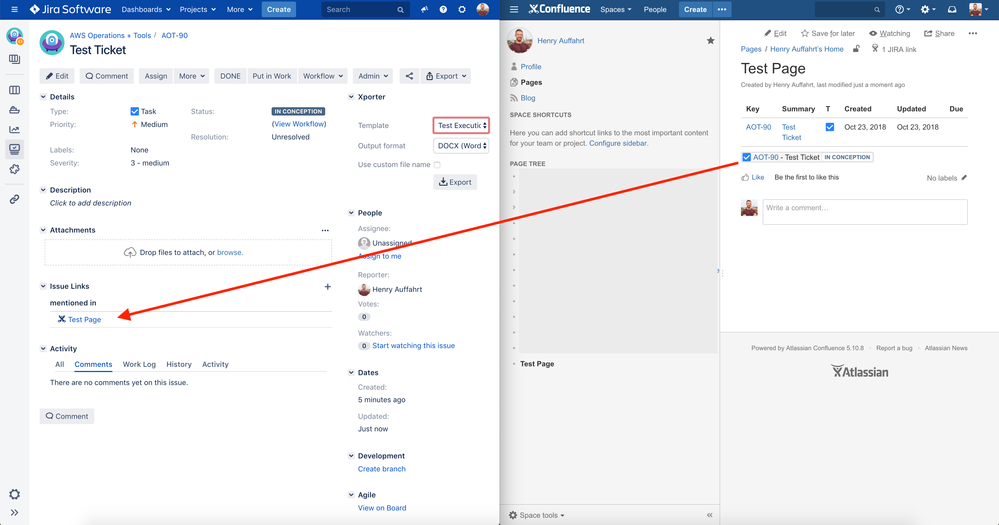Viewport: 999px width, 525px height.
Task: Click Create branch link
Action: click(382, 469)
